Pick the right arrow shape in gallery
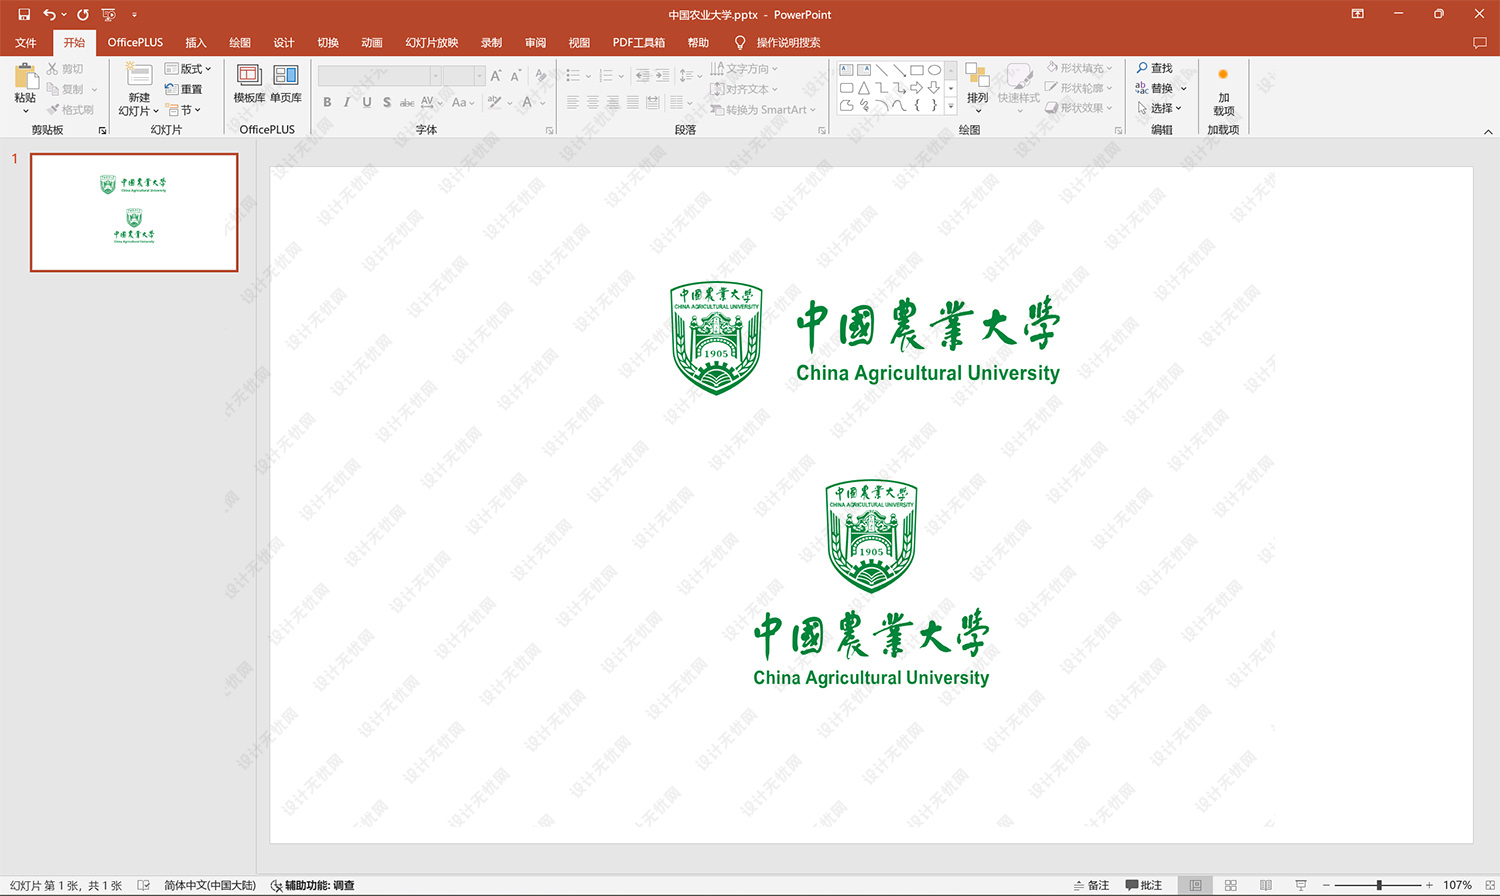The image size is (1500, 896). point(916,88)
